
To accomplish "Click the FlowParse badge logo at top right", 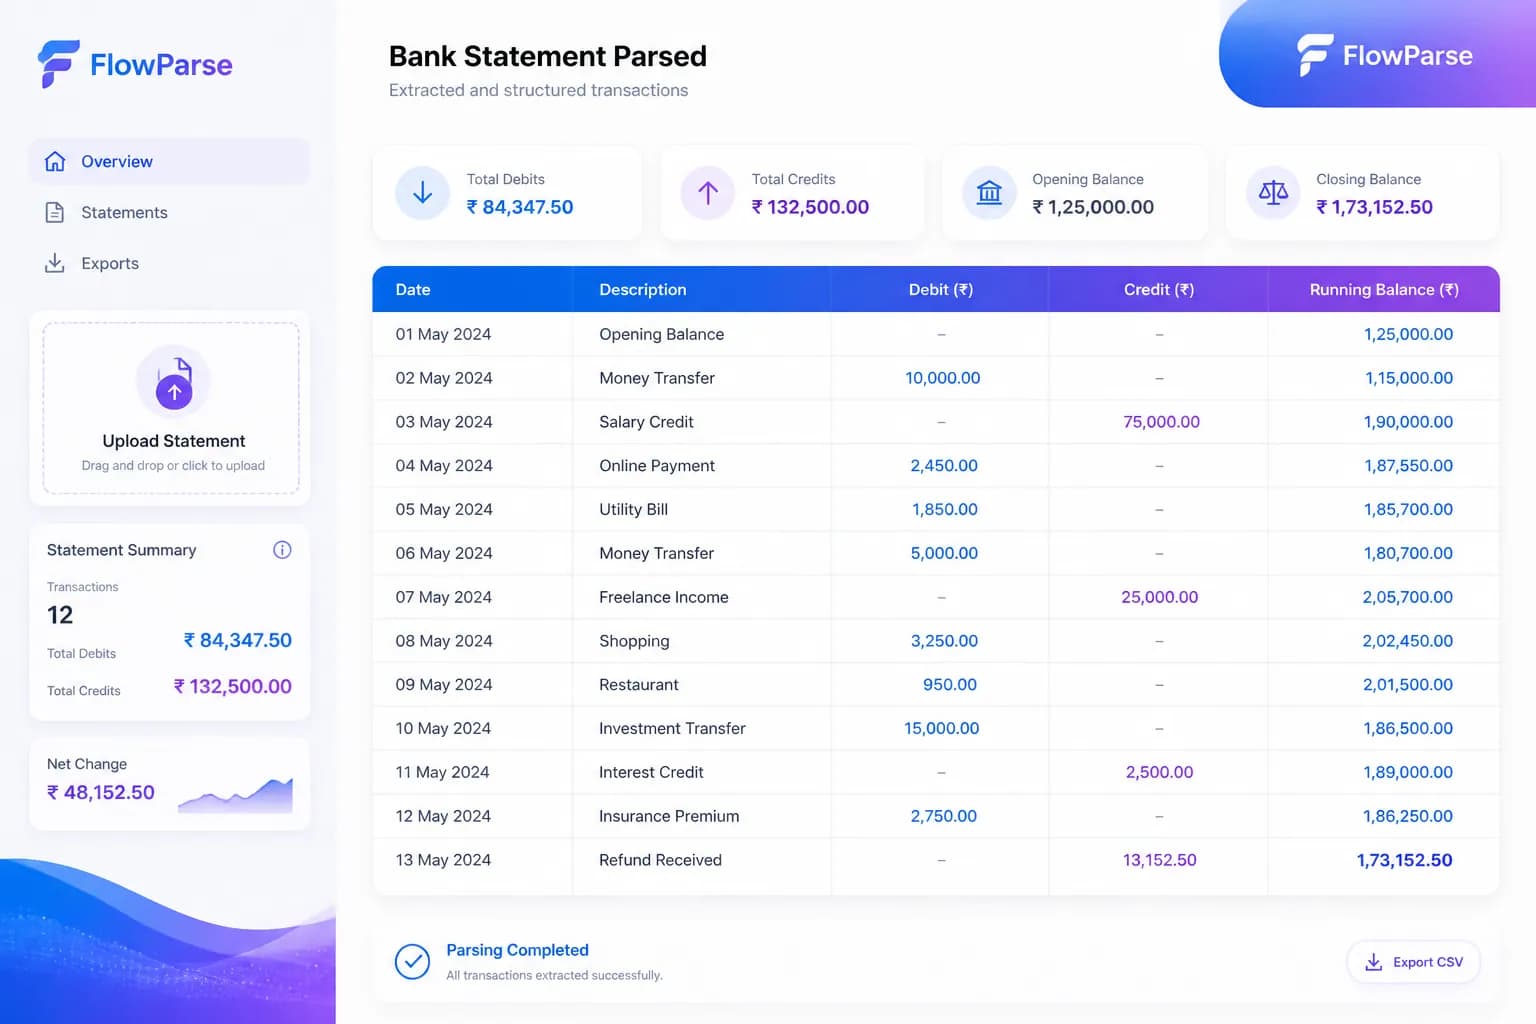I will 1385,55.
